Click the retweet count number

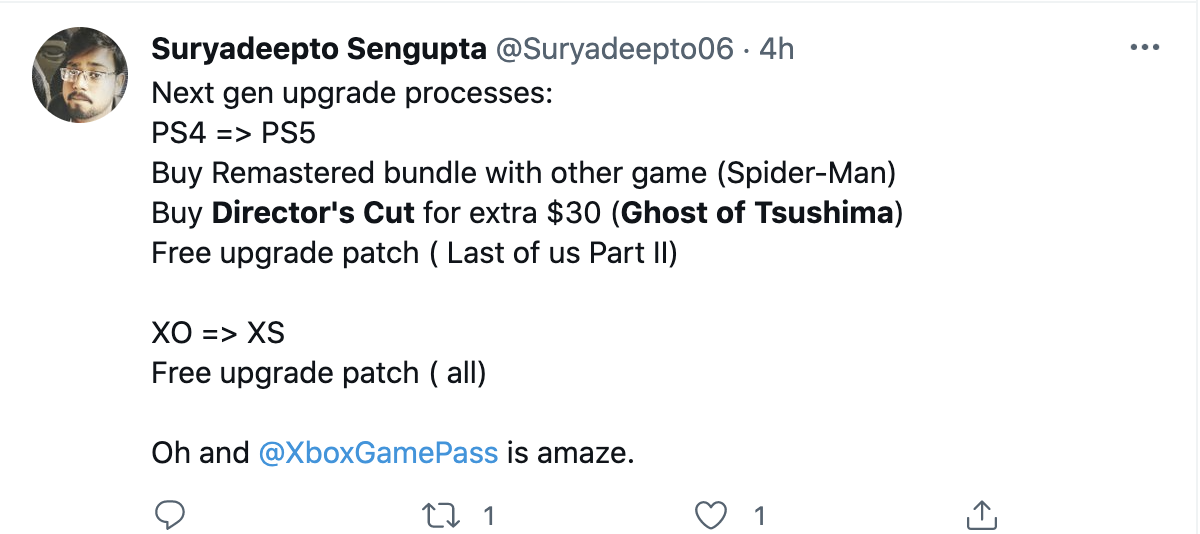[489, 516]
